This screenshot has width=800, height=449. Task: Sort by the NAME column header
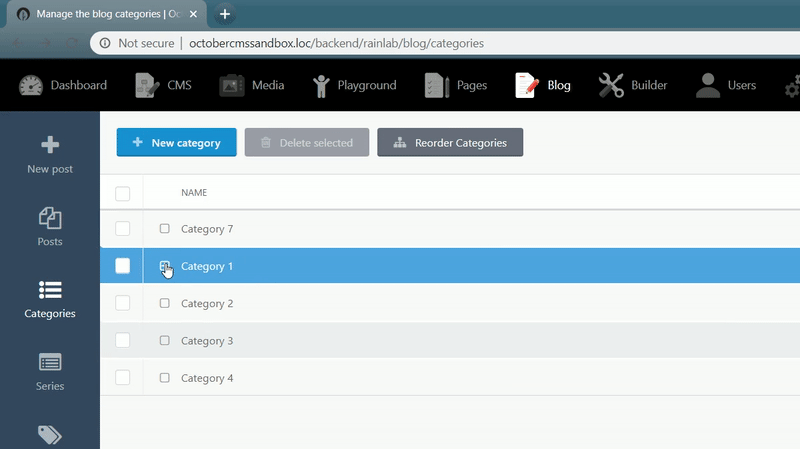pyautogui.click(x=194, y=192)
